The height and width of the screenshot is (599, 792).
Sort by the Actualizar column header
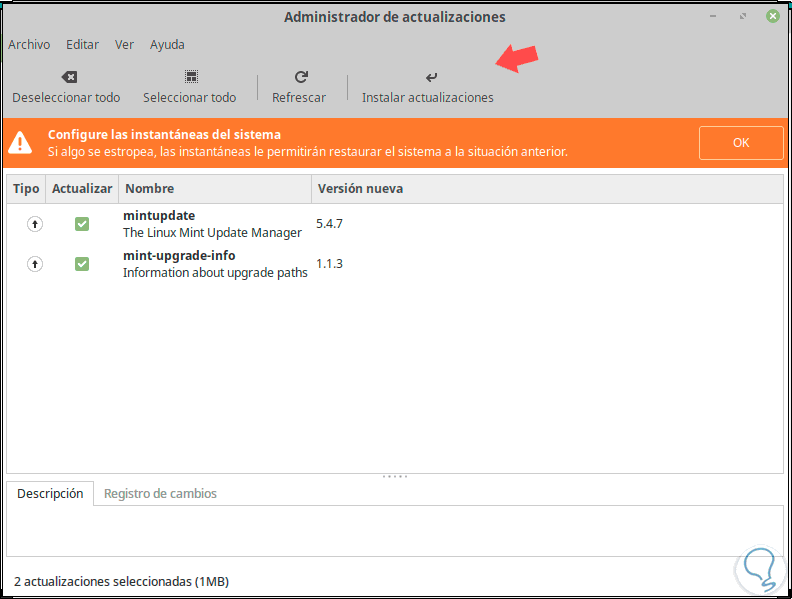point(82,189)
